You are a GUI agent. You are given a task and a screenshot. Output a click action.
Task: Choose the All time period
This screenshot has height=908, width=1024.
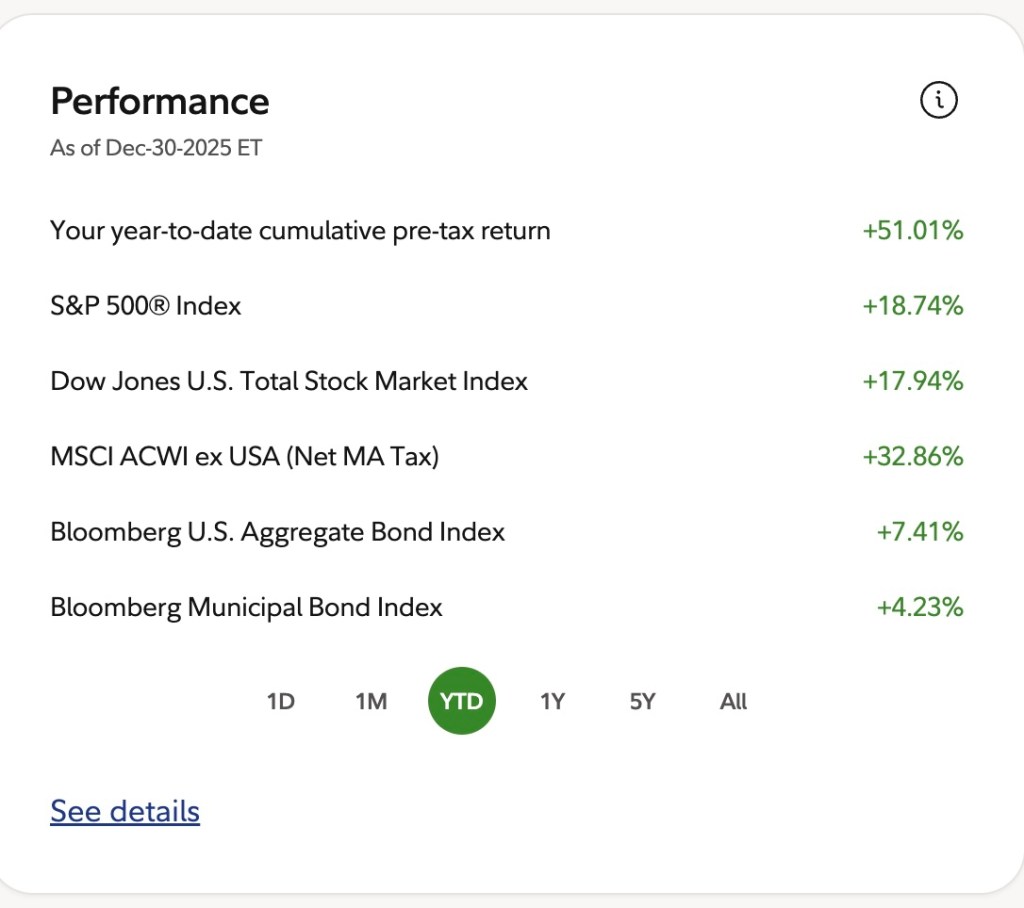pyautogui.click(x=733, y=702)
